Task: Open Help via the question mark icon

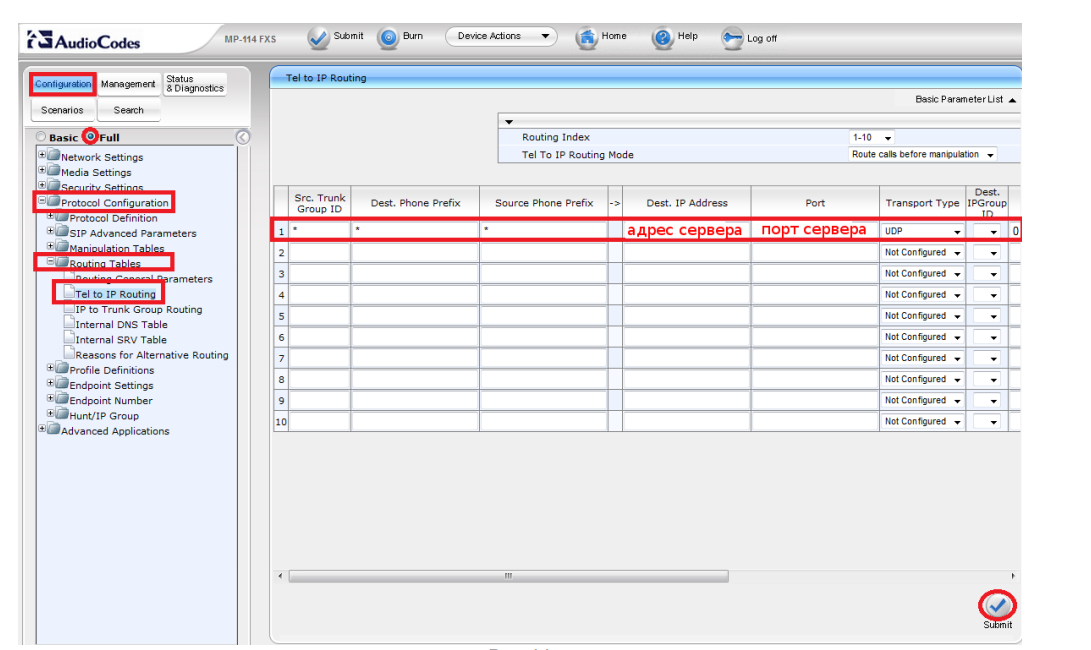Action: [663, 38]
